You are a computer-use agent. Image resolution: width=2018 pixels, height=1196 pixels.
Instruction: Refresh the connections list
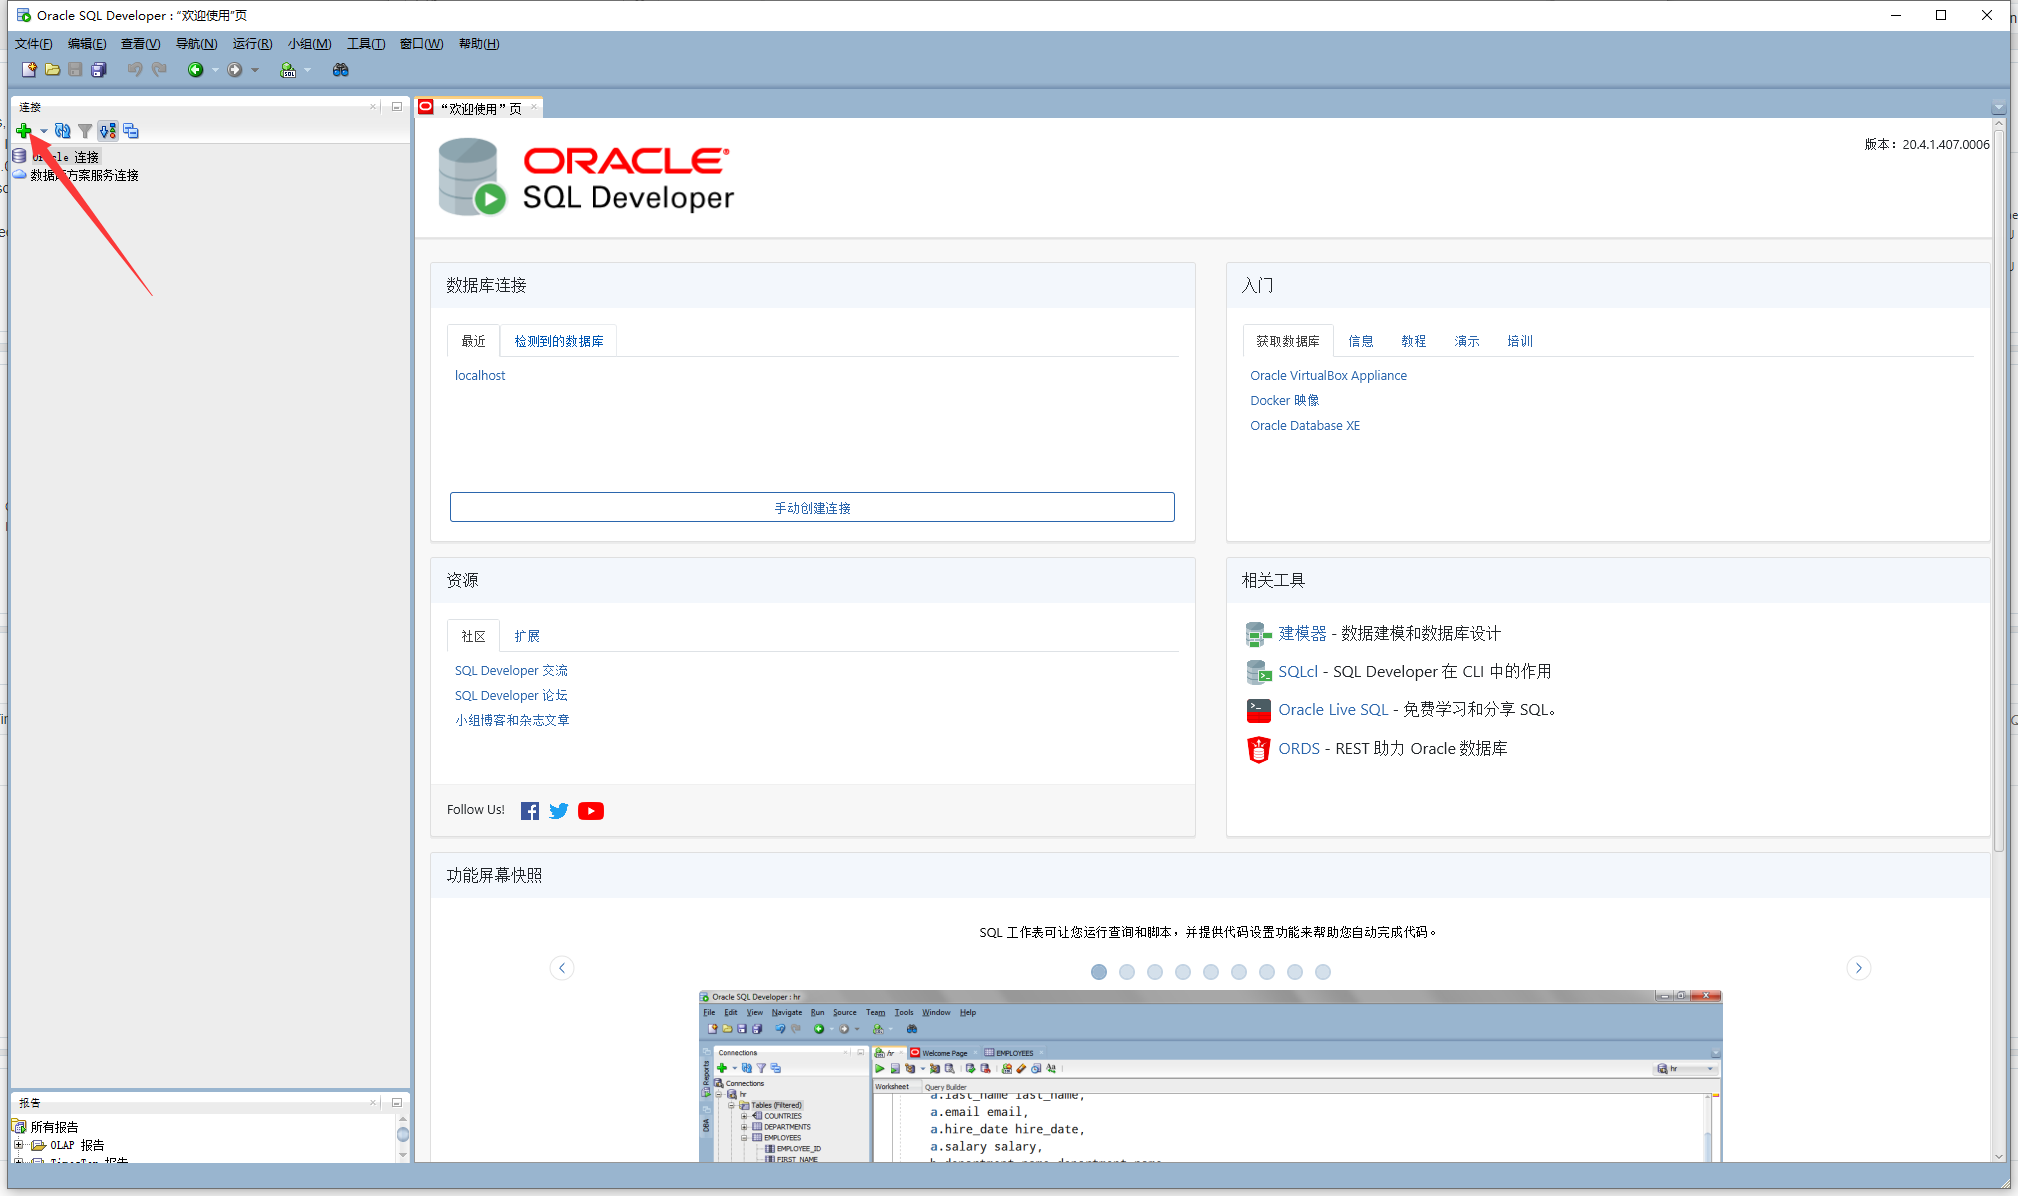click(62, 131)
